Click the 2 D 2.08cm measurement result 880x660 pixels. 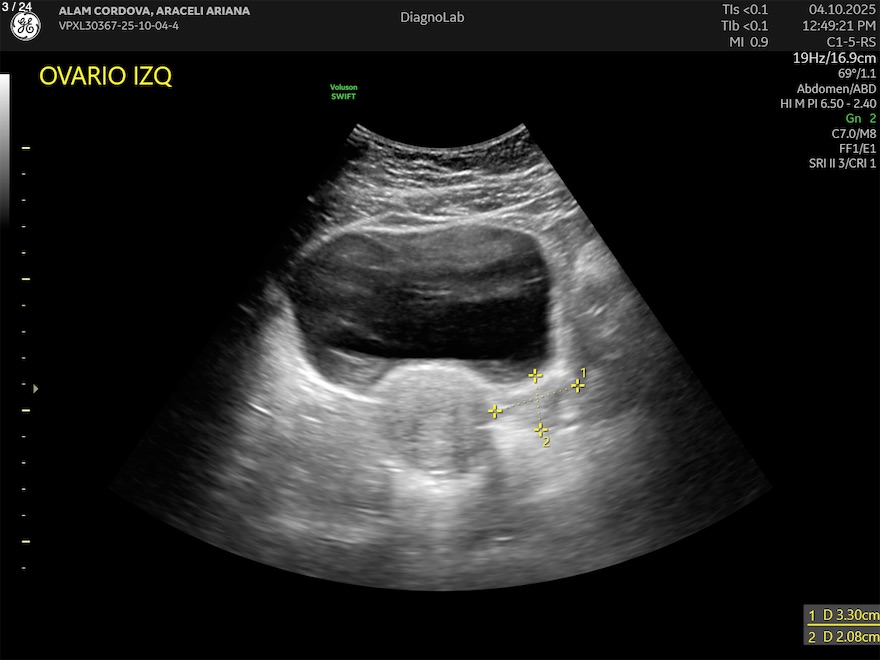coord(843,637)
